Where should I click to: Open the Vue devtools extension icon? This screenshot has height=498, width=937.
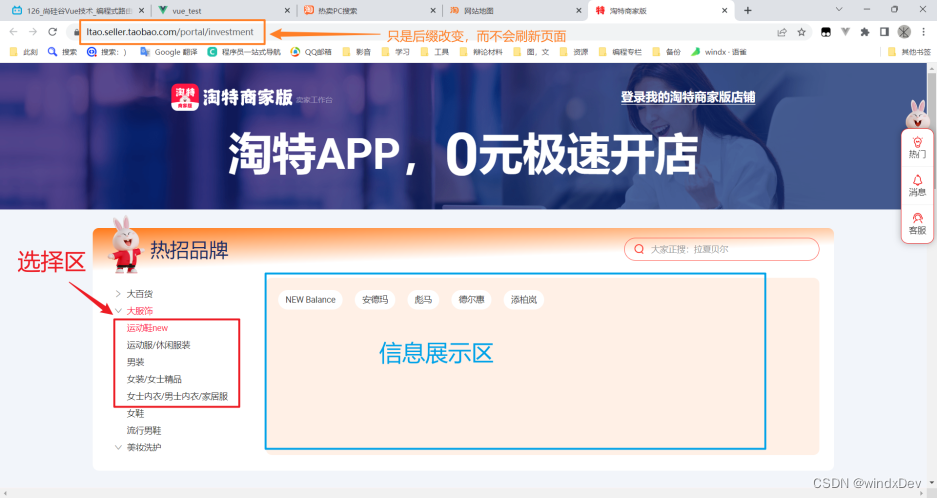point(845,32)
